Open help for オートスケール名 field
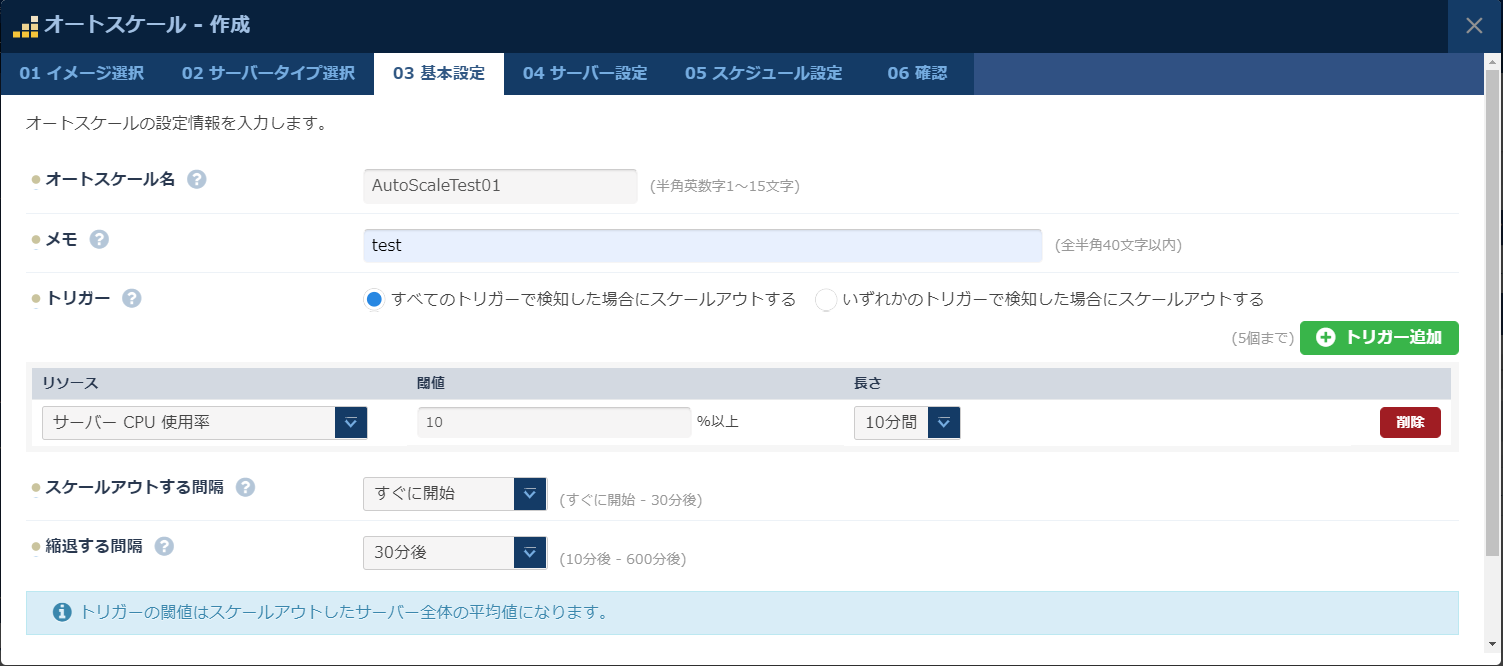The width and height of the screenshot is (1503, 666). point(197,179)
